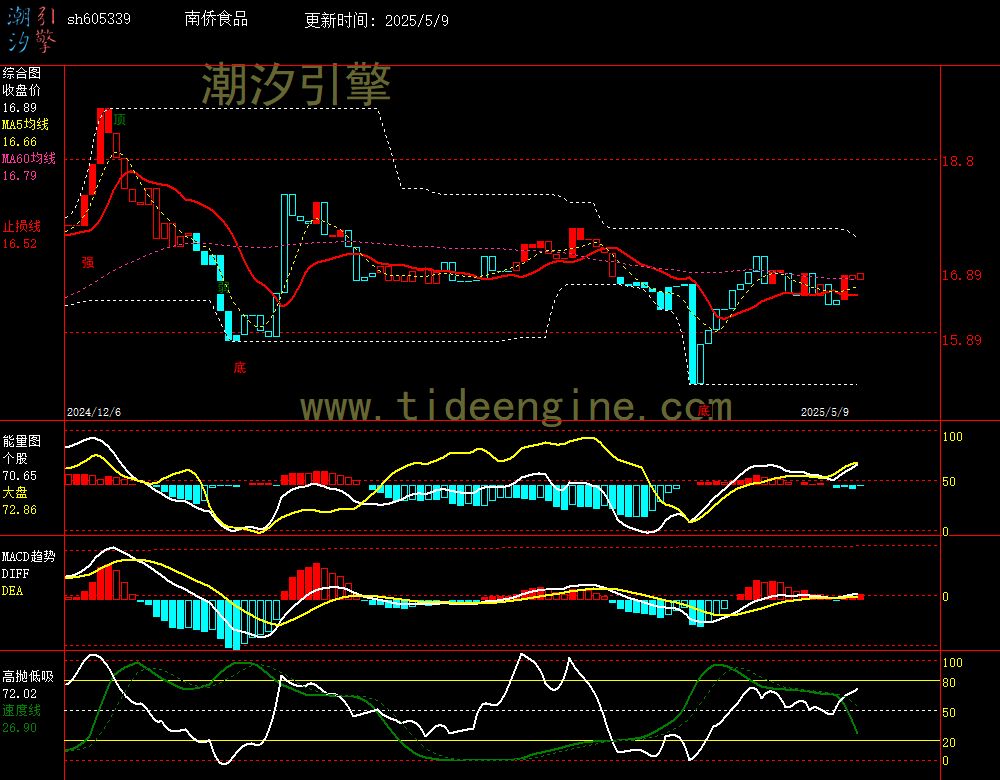Click the red 强 marker on the chart

pos(87,261)
